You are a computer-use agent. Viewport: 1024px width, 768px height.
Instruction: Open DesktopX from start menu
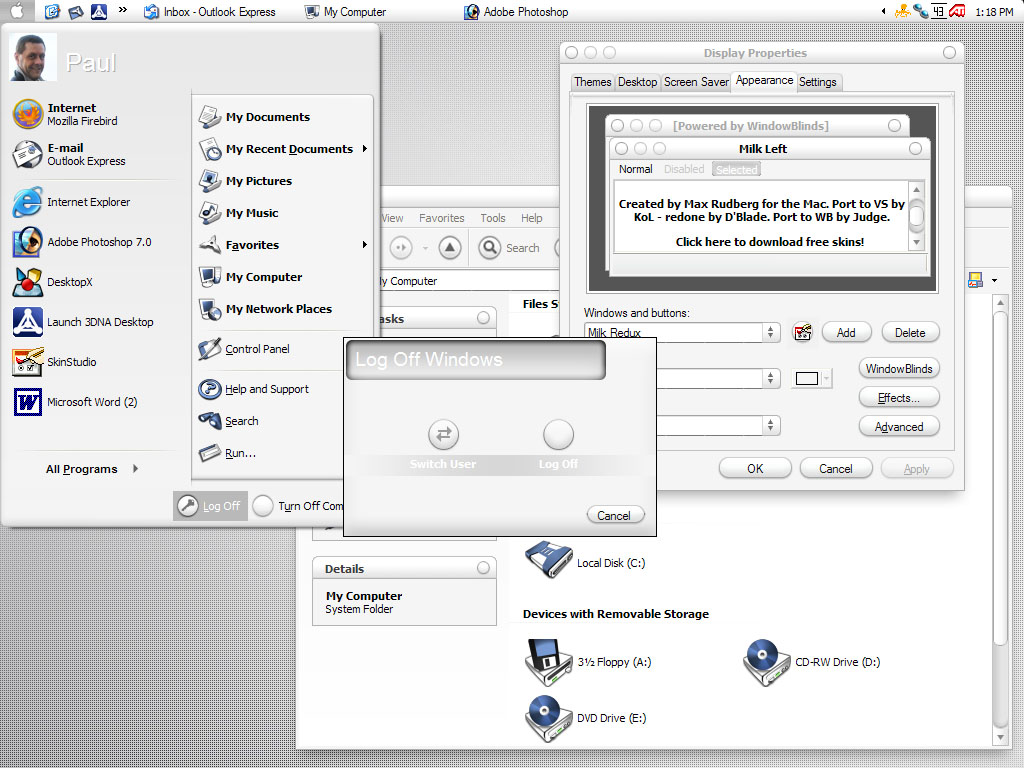(53, 282)
